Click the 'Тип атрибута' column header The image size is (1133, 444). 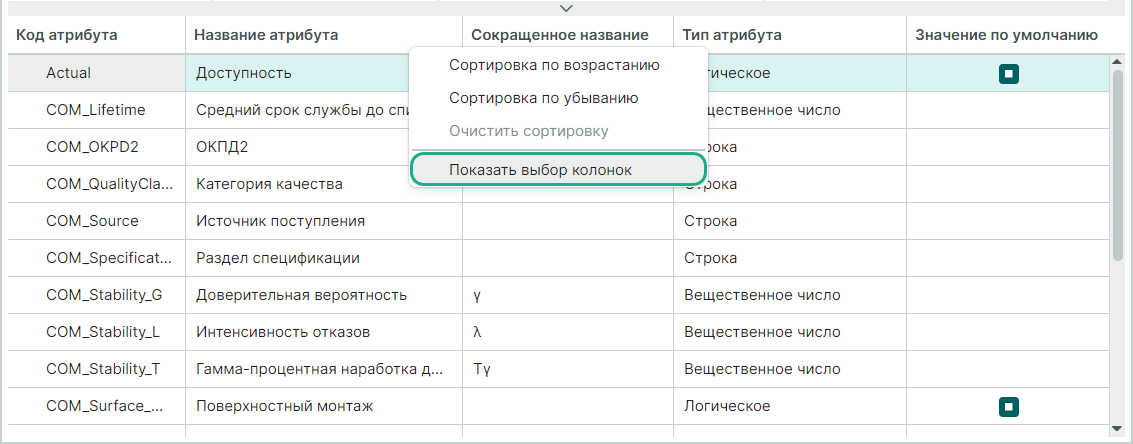click(x=732, y=35)
